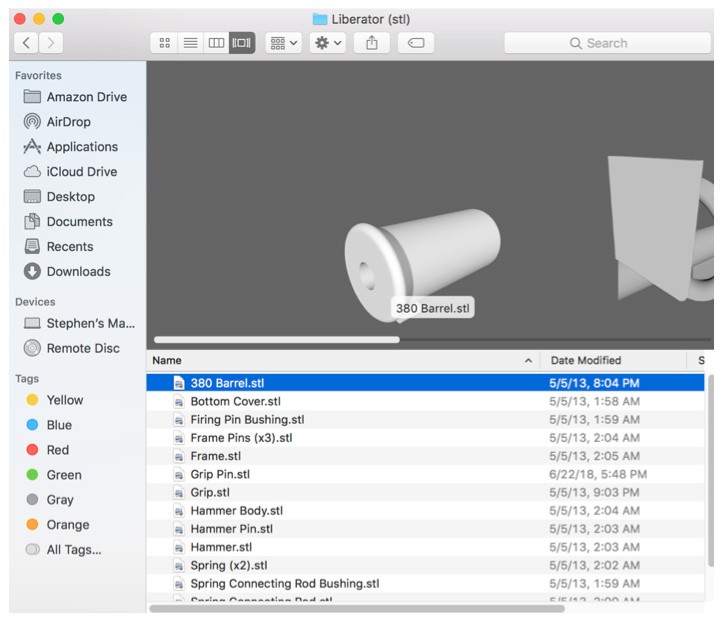Viewport: 723px width, 622px height.
Task: Click the Grip.stl file icon
Action: [x=179, y=492]
